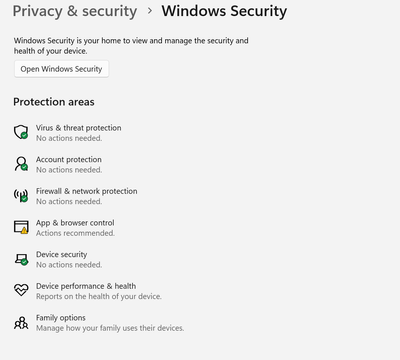Click the breadcrumb chevron separator
Viewport: 400px width, 360px height.
coord(150,11)
